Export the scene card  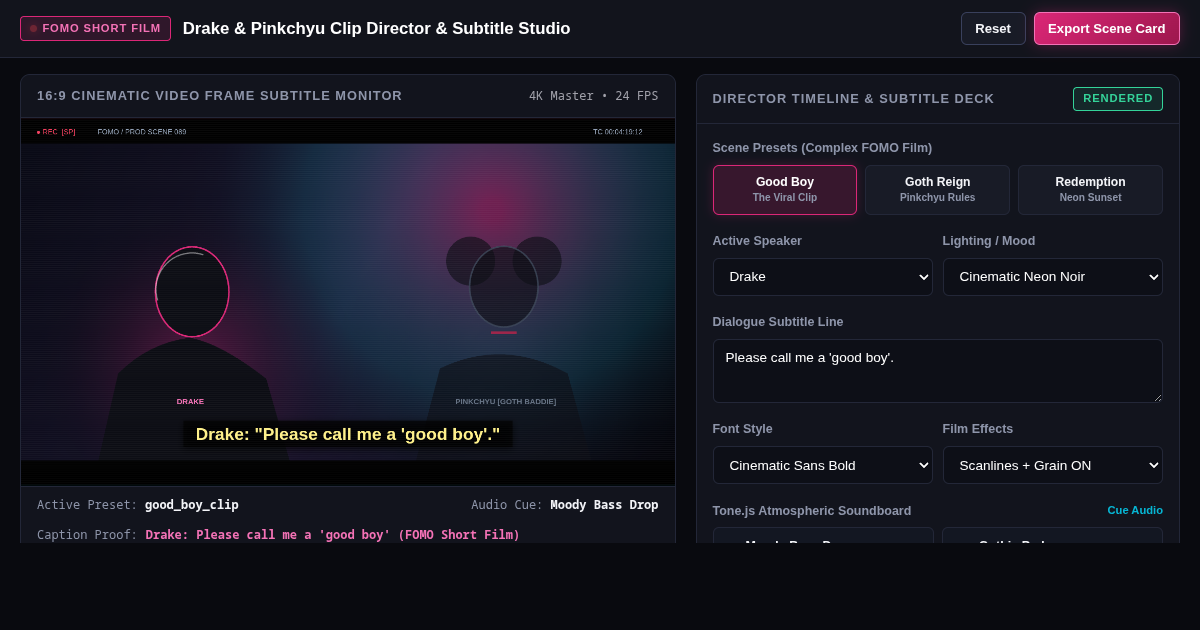pos(1106,28)
